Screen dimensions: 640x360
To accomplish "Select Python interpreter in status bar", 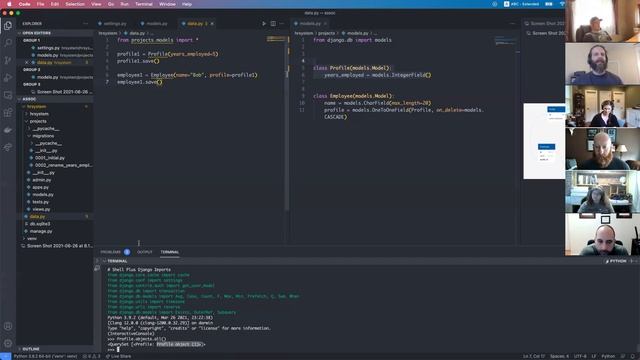I will 46,356.
